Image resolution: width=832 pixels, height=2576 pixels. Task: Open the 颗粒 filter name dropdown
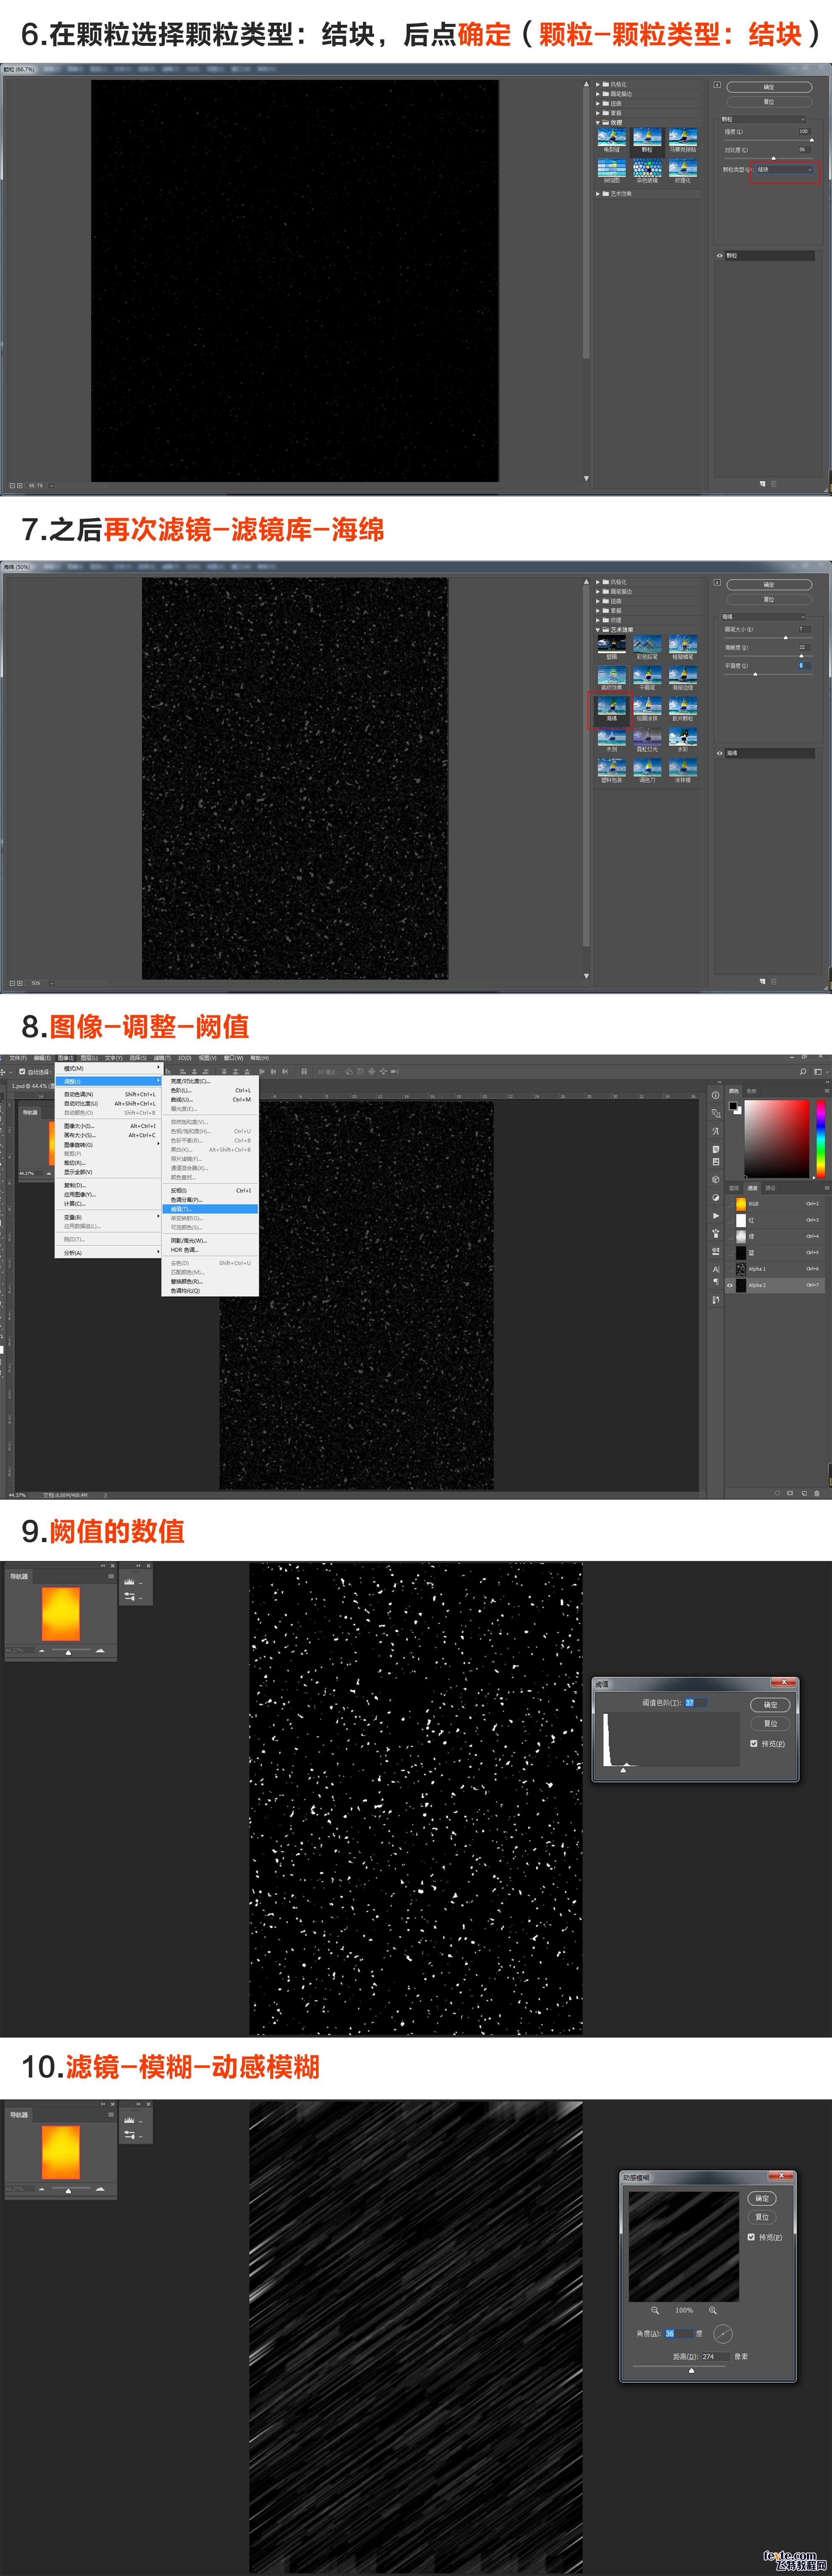point(763,119)
